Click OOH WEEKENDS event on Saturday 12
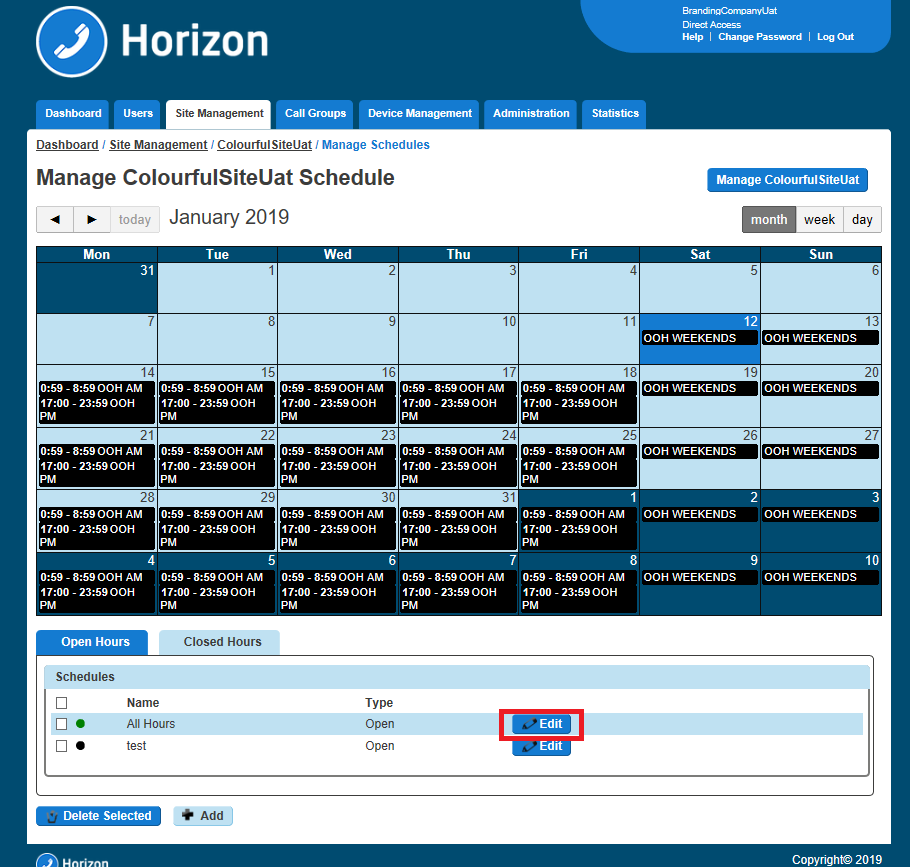 [x=699, y=338]
